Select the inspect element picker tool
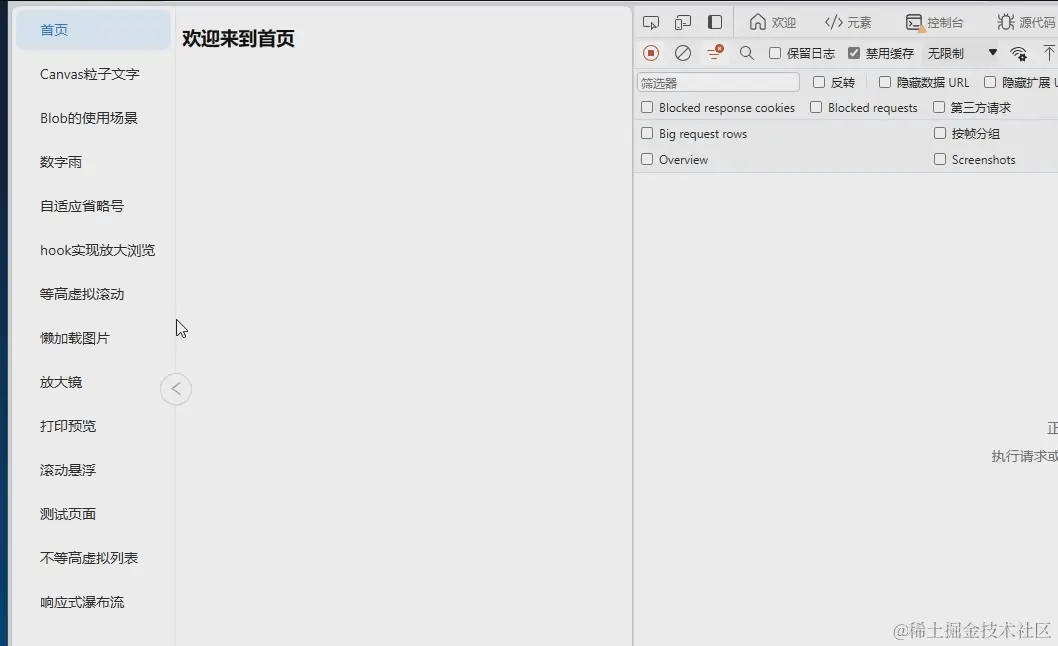Viewport: 1058px width, 646px height. pos(651,21)
